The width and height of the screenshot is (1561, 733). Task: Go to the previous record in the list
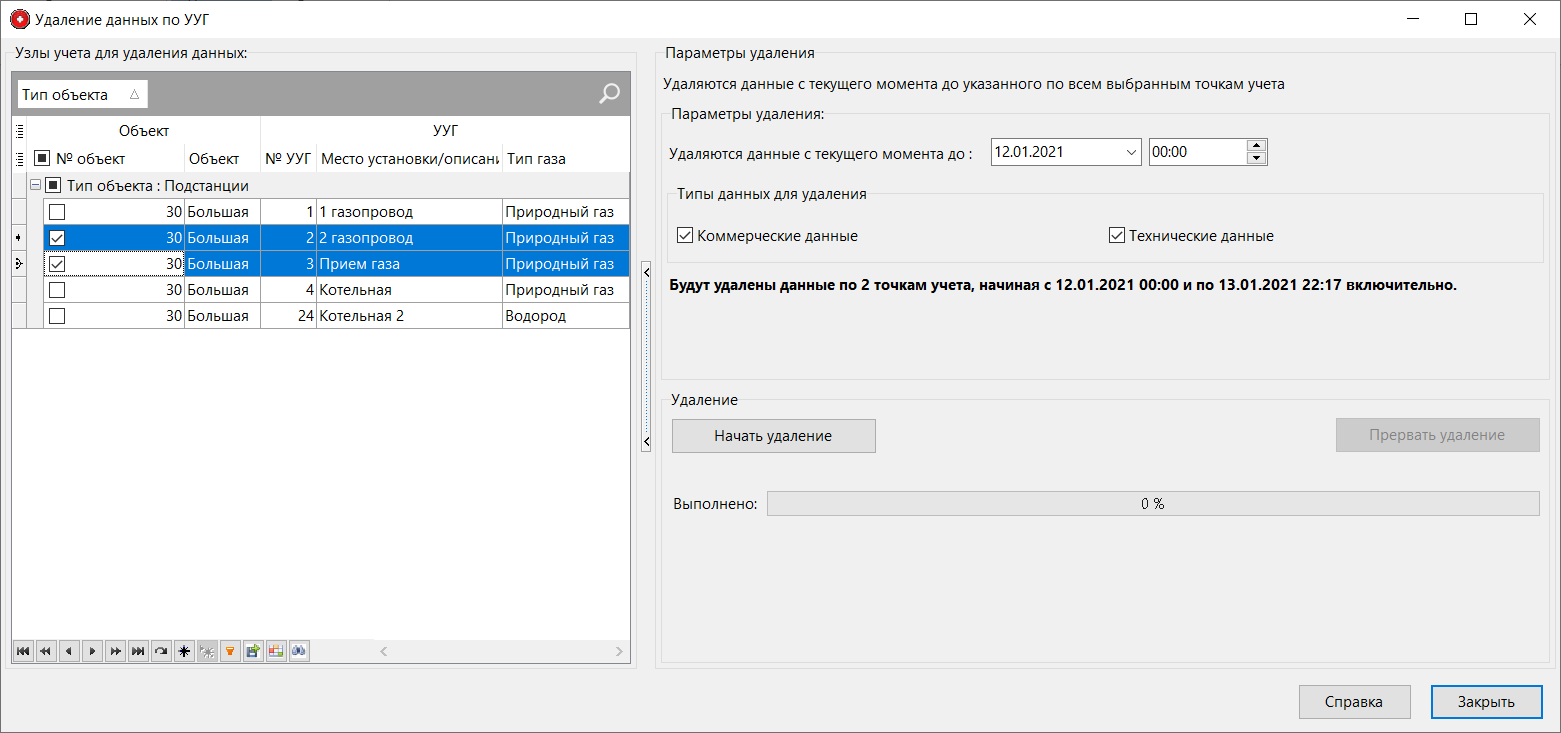(x=68, y=651)
